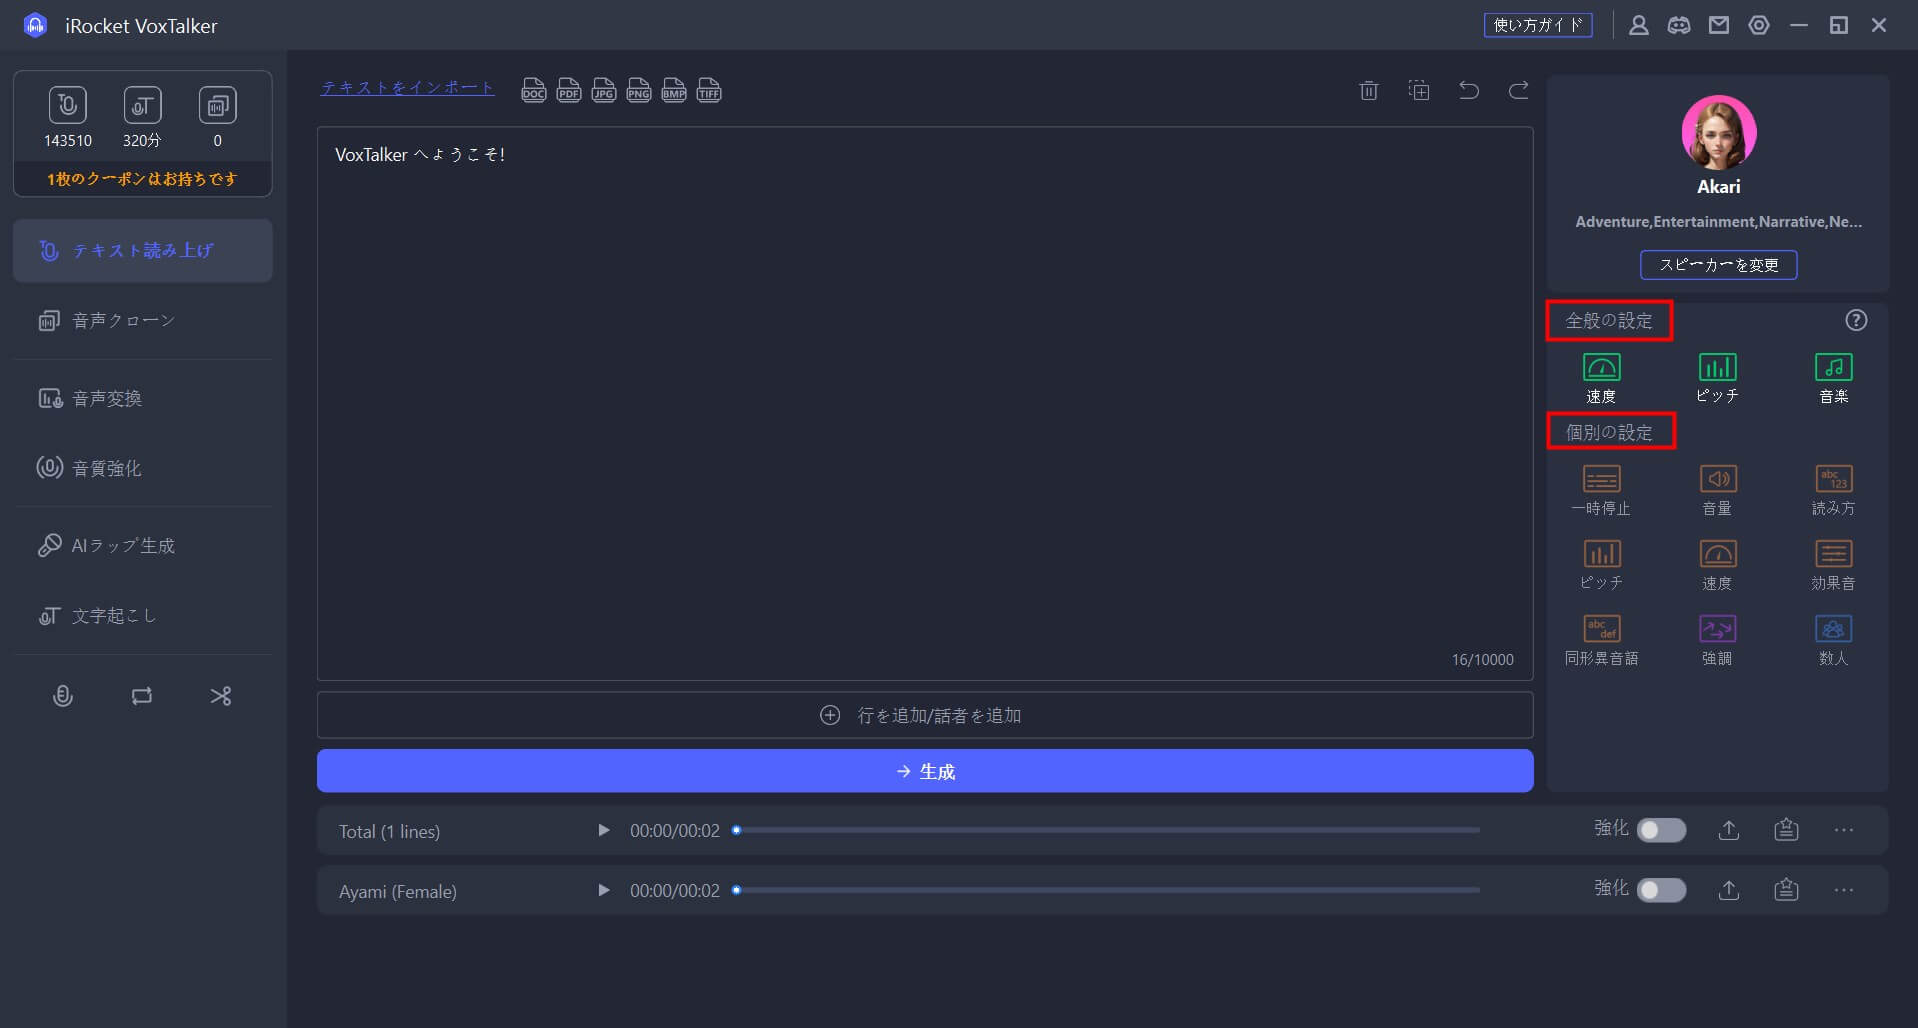
Task: Open the settings help question mark
Action: click(1856, 320)
